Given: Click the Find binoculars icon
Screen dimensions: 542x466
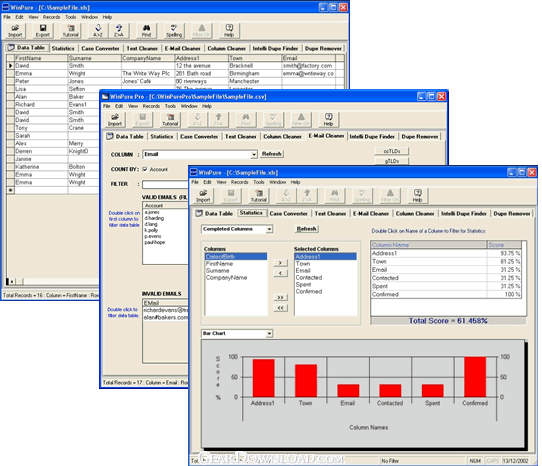Looking at the screenshot, I should 147,30.
